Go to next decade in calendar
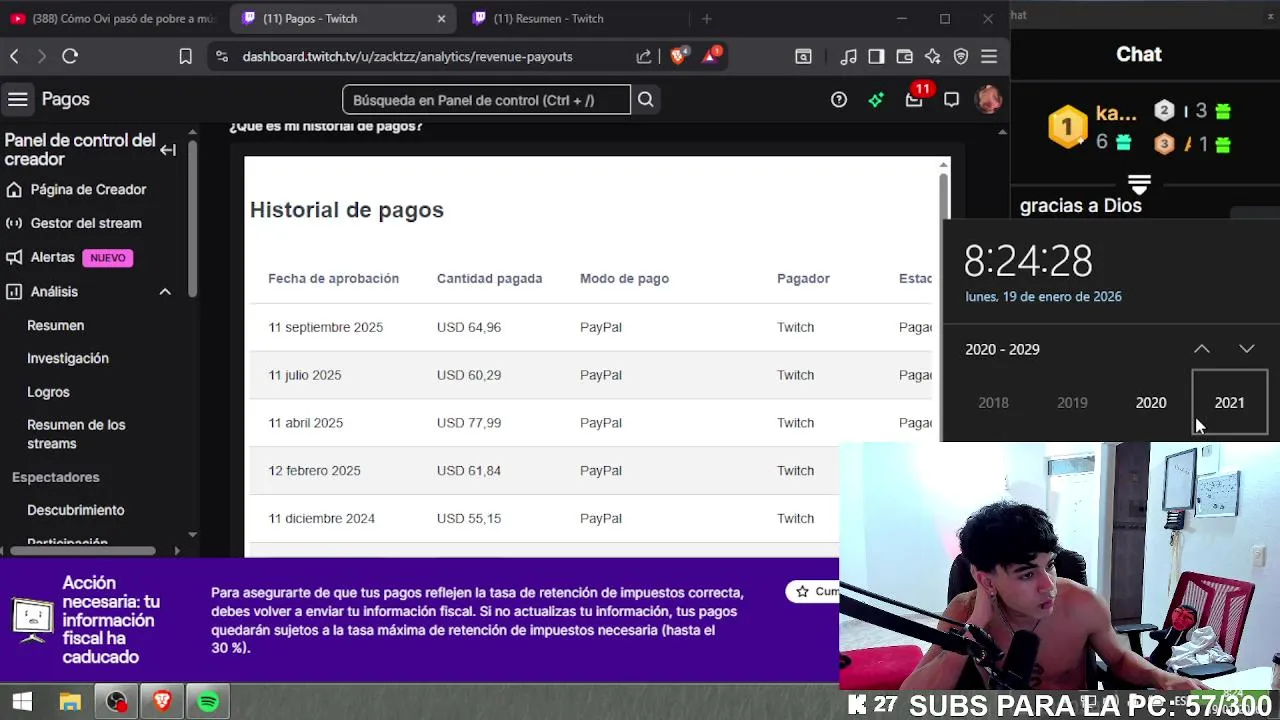 click(x=1246, y=349)
